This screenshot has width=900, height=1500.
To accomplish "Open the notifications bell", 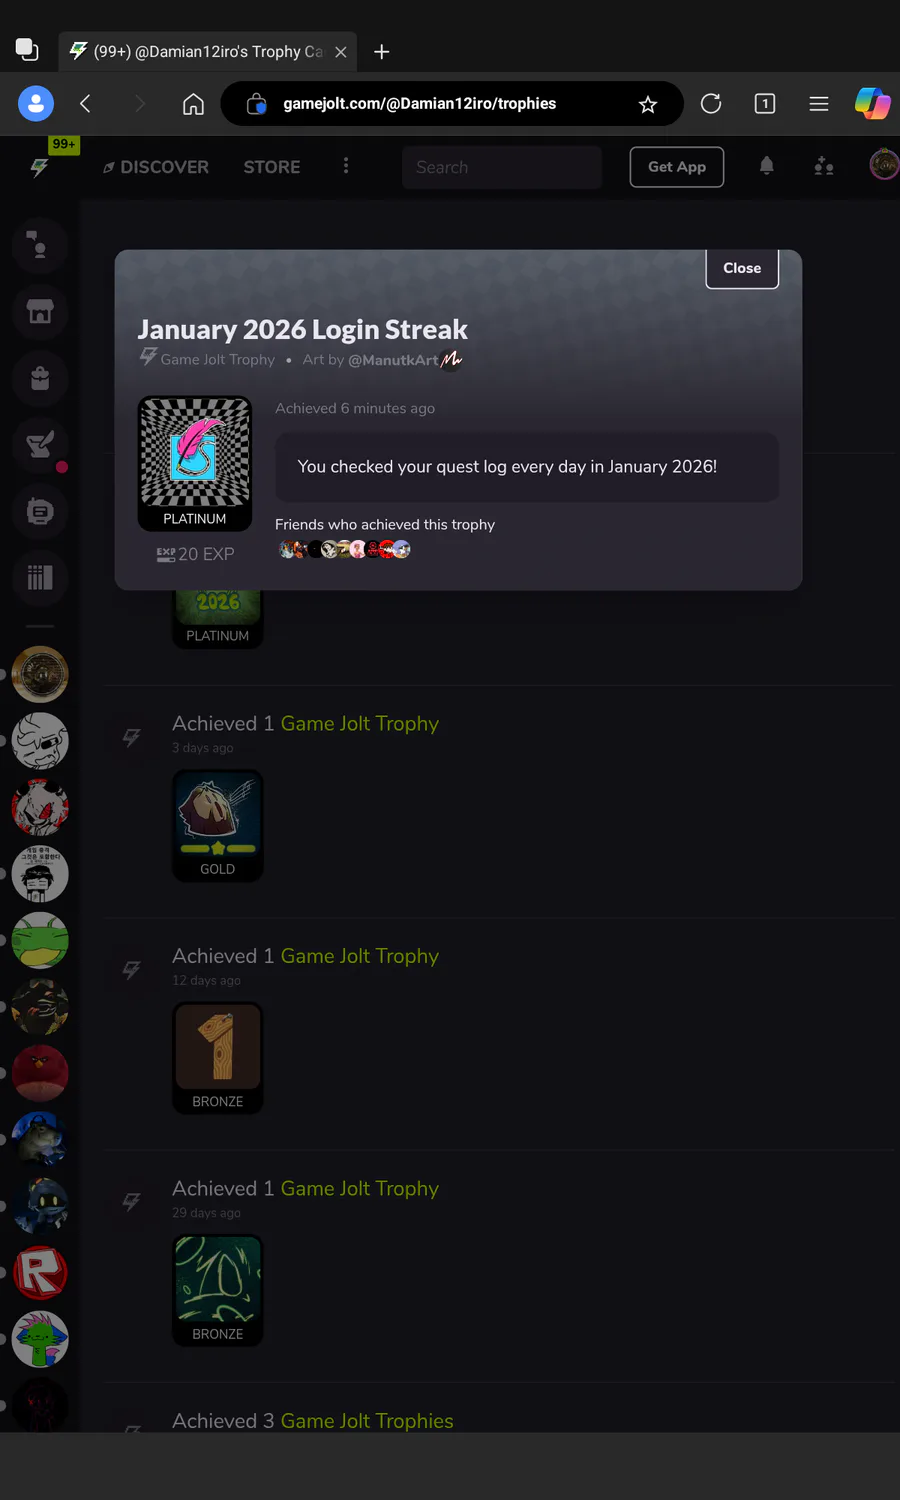I will pyautogui.click(x=767, y=166).
